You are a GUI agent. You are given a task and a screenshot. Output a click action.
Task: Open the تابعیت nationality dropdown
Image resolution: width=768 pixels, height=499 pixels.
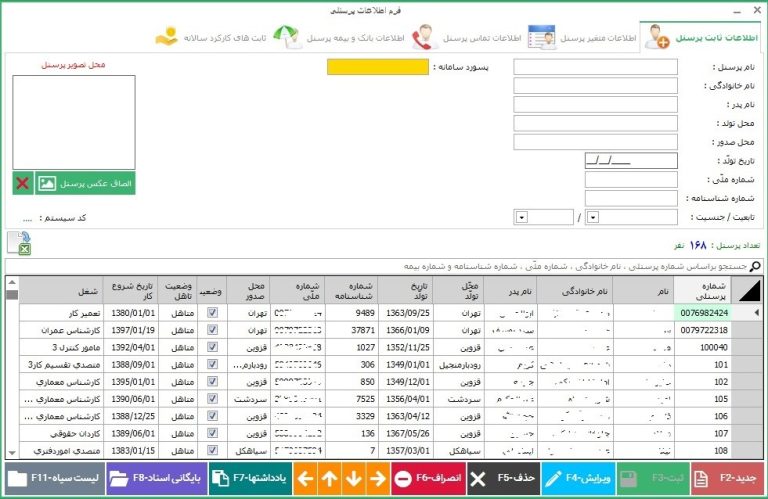[591, 217]
